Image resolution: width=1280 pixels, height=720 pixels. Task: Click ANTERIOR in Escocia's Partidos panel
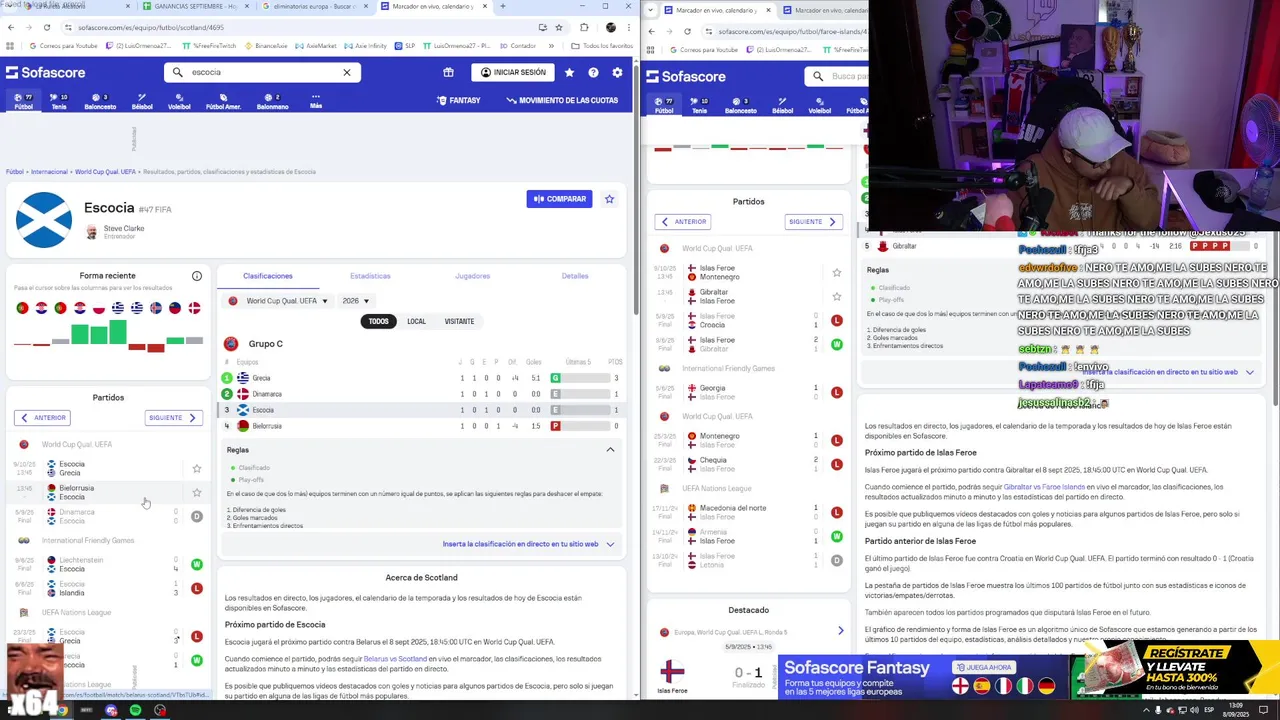coord(43,418)
